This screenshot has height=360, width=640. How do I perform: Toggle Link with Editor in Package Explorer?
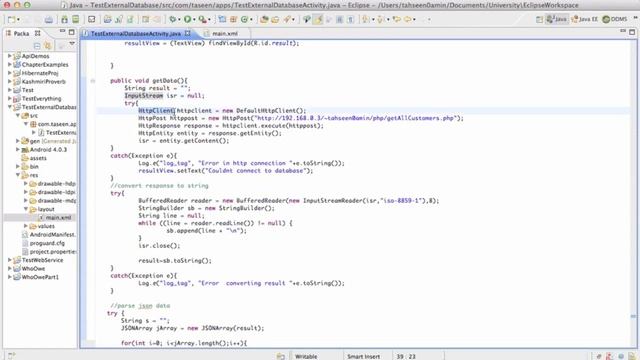tap(47, 46)
